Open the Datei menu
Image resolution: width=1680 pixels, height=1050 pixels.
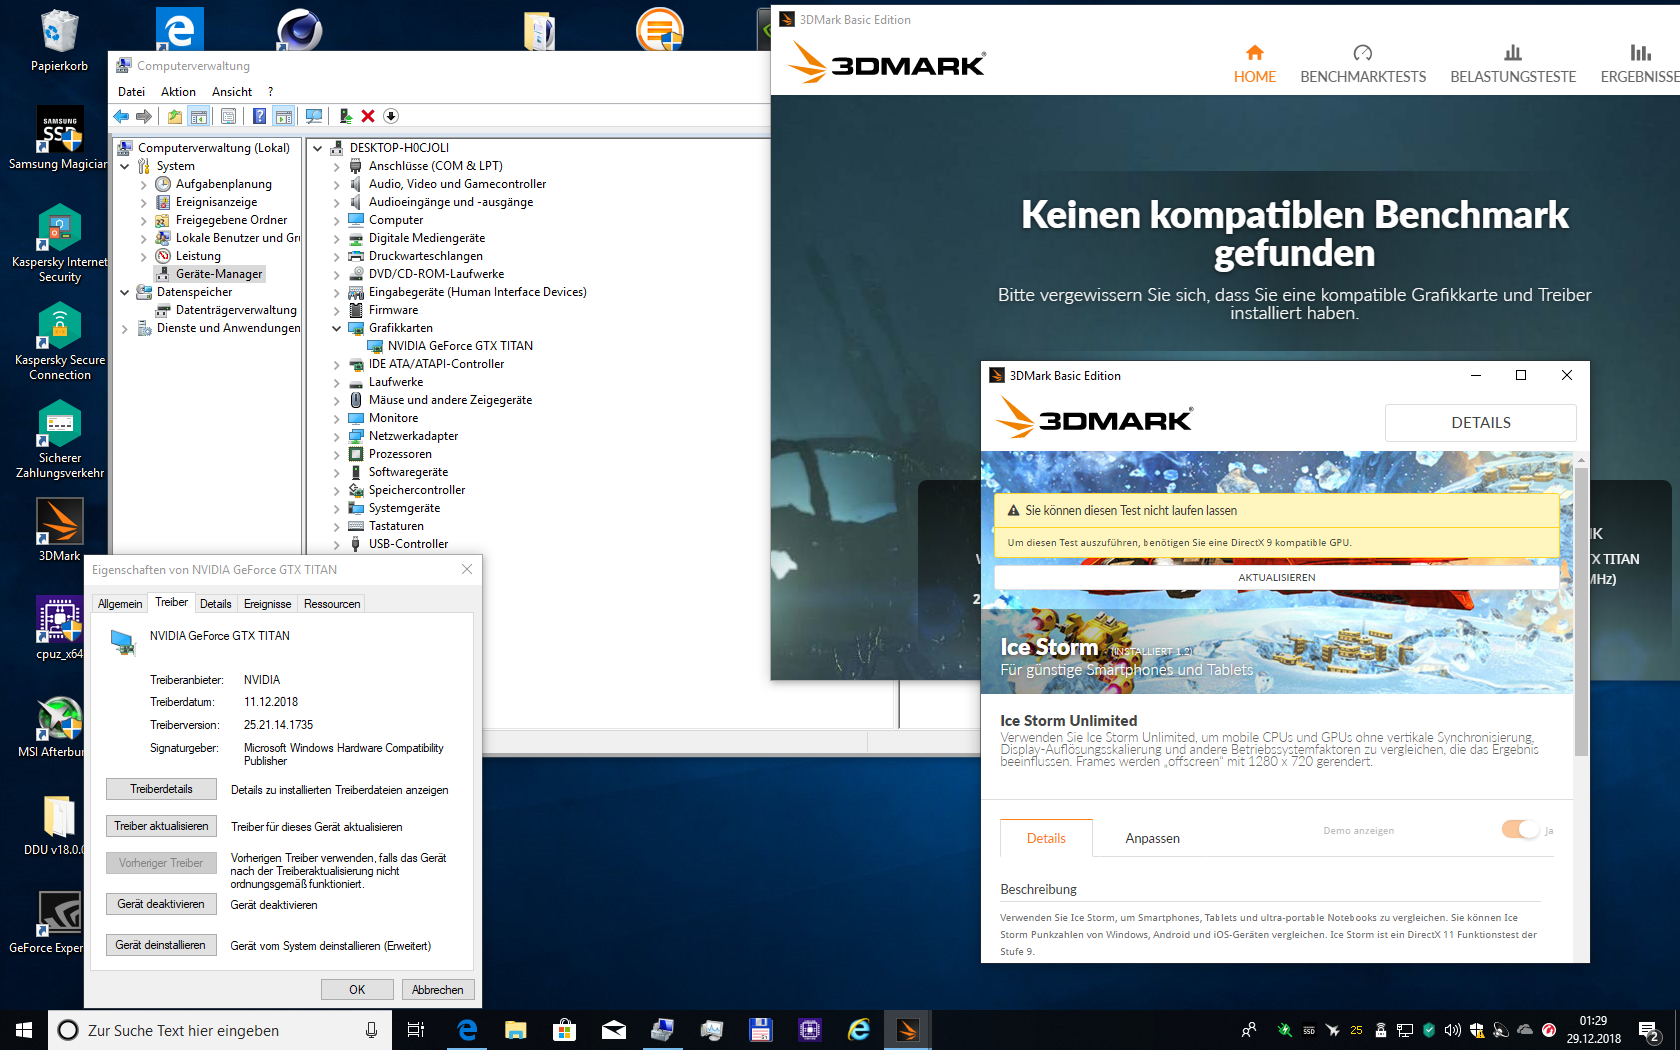tap(131, 91)
